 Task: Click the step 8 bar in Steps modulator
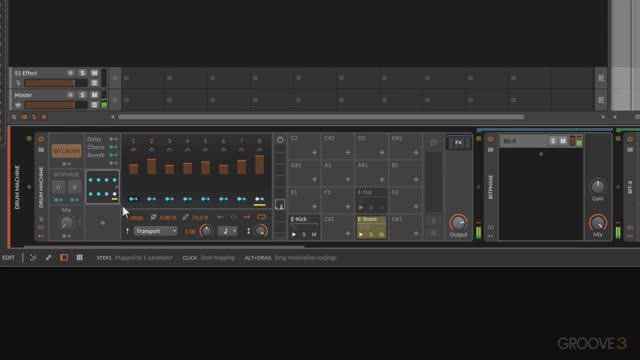[260, 165]
